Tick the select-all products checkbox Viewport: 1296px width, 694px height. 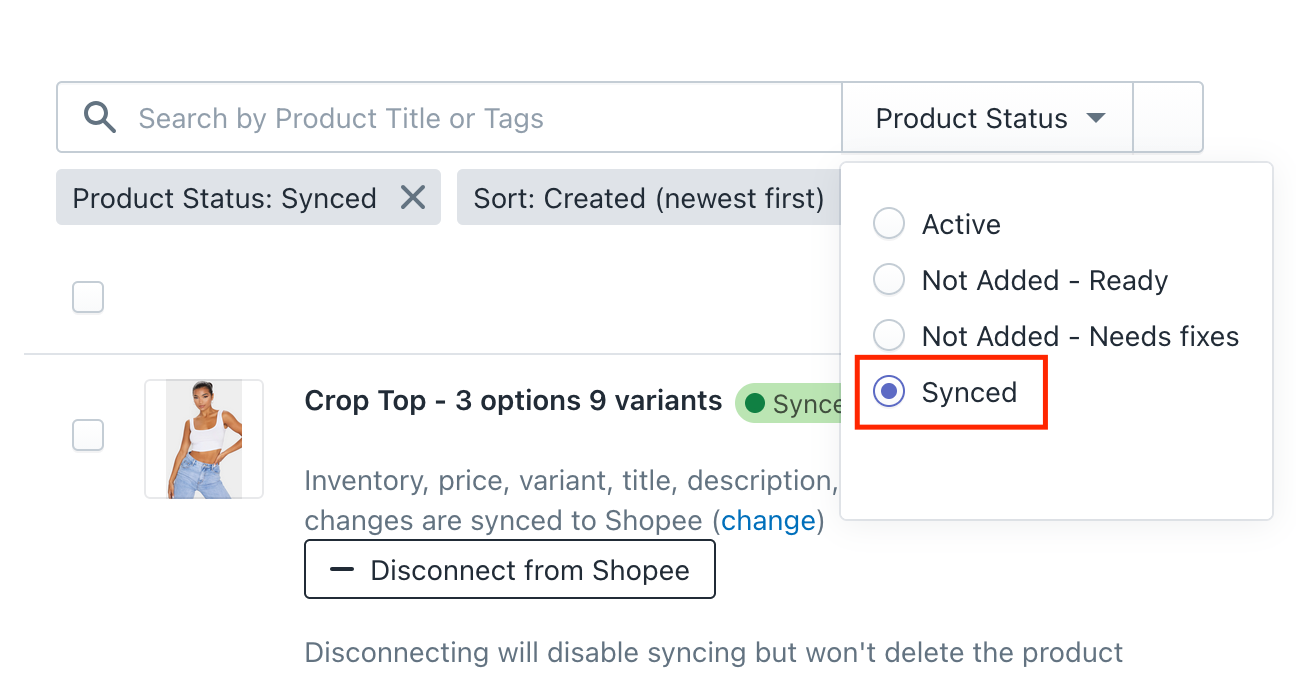point(88,297)
